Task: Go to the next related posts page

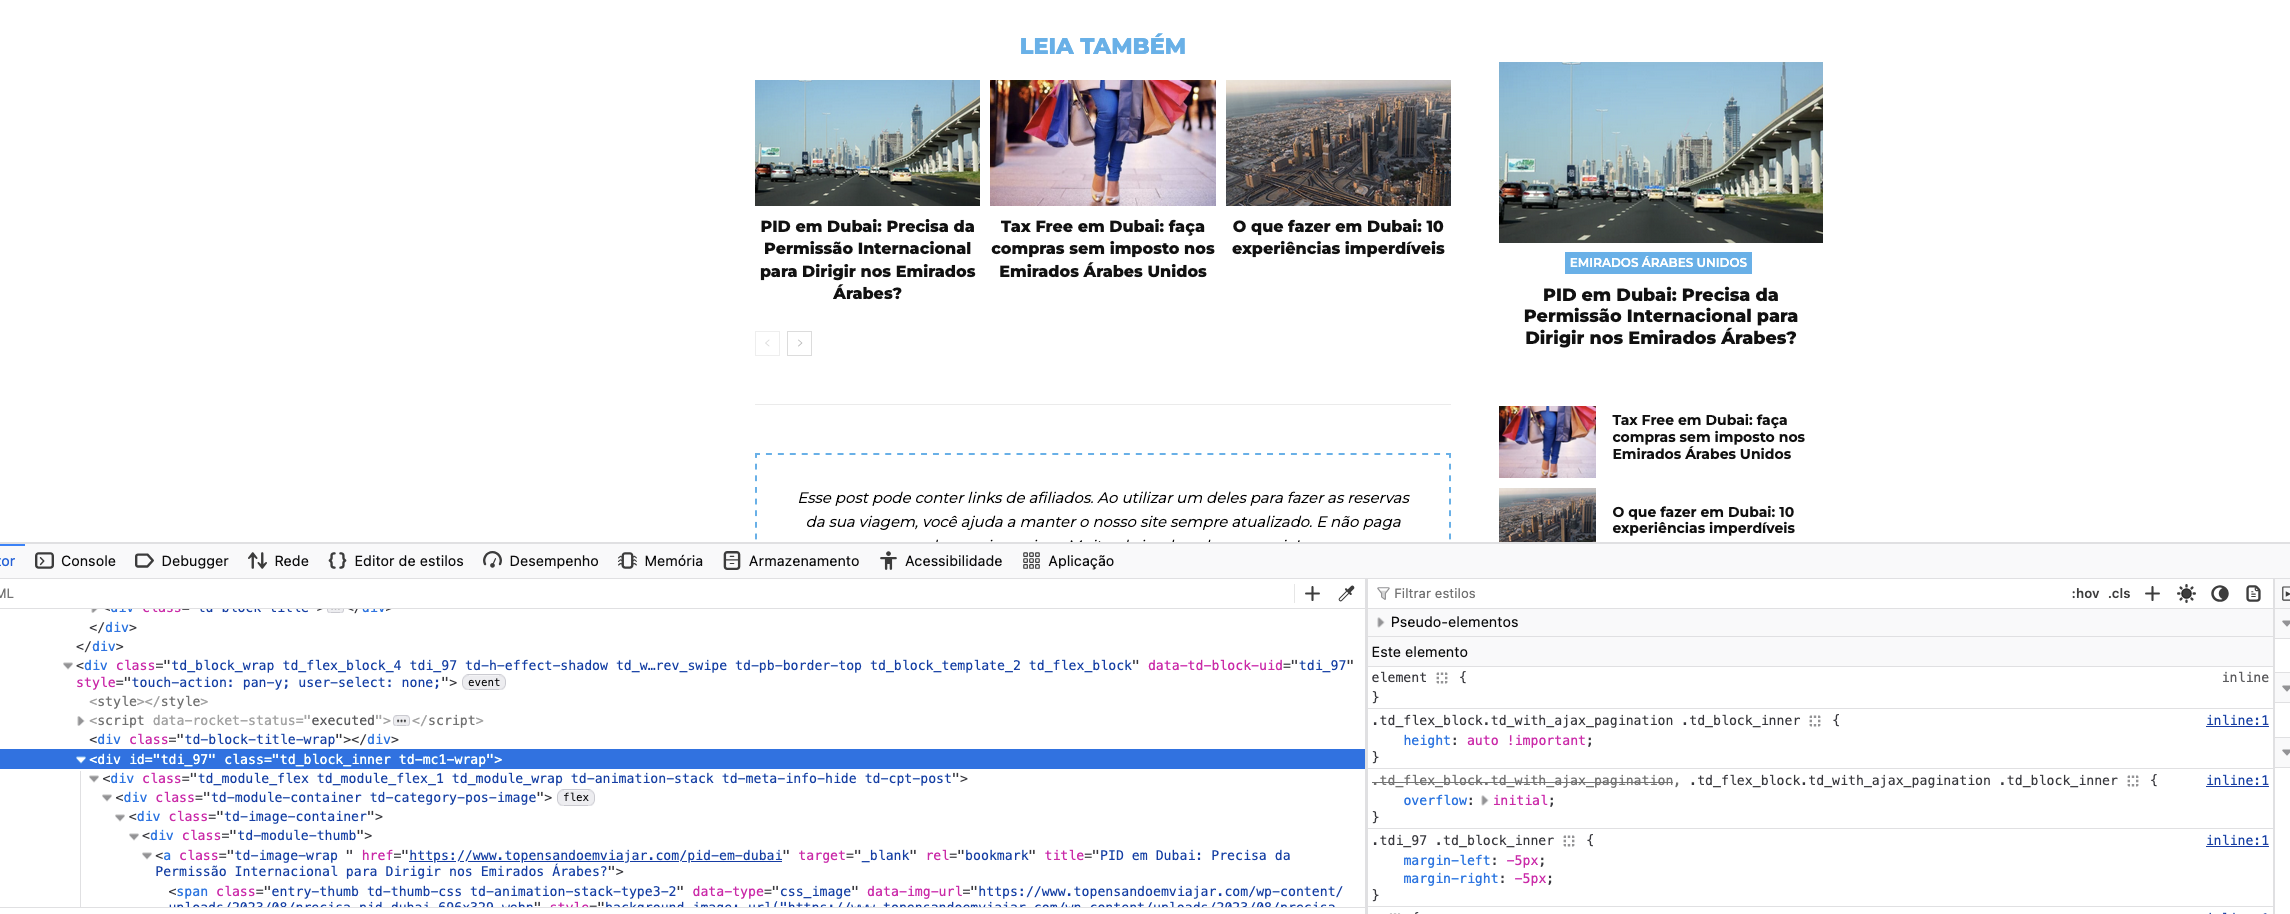Action: point(799,343)
